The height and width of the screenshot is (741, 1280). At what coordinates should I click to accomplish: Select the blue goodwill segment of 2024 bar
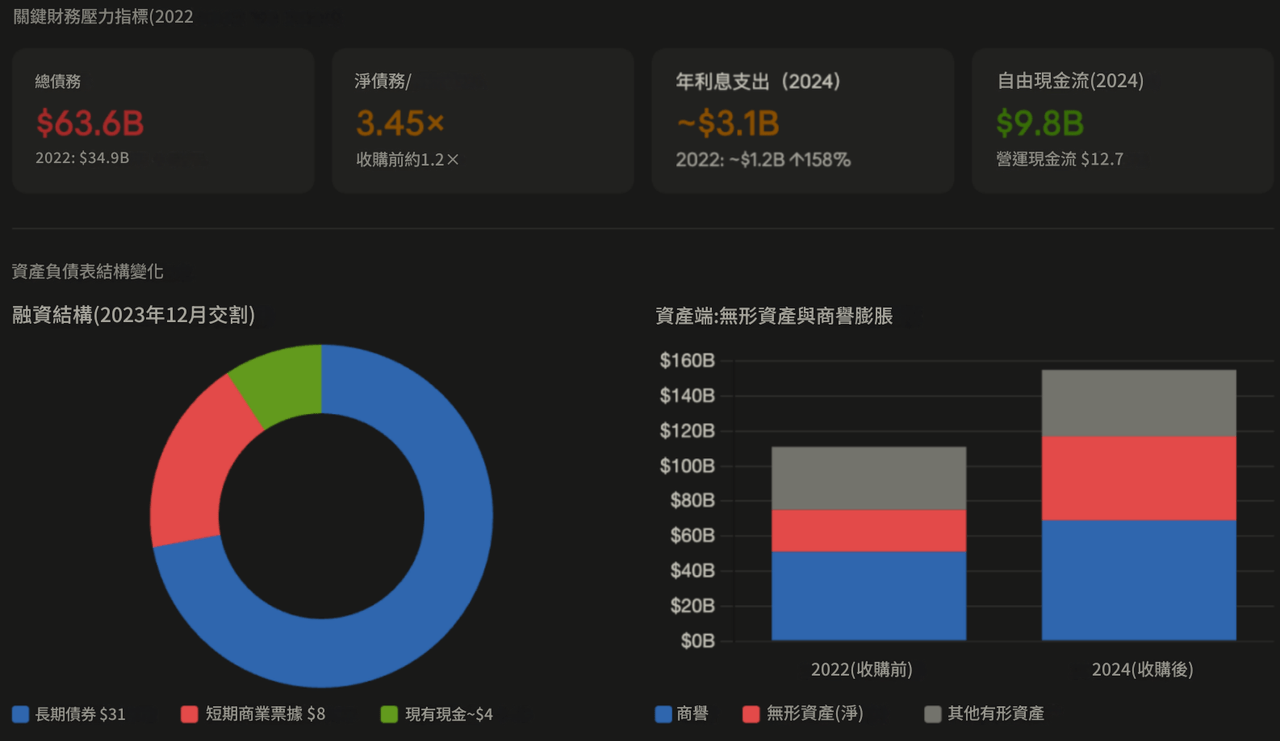point(1139,580)
